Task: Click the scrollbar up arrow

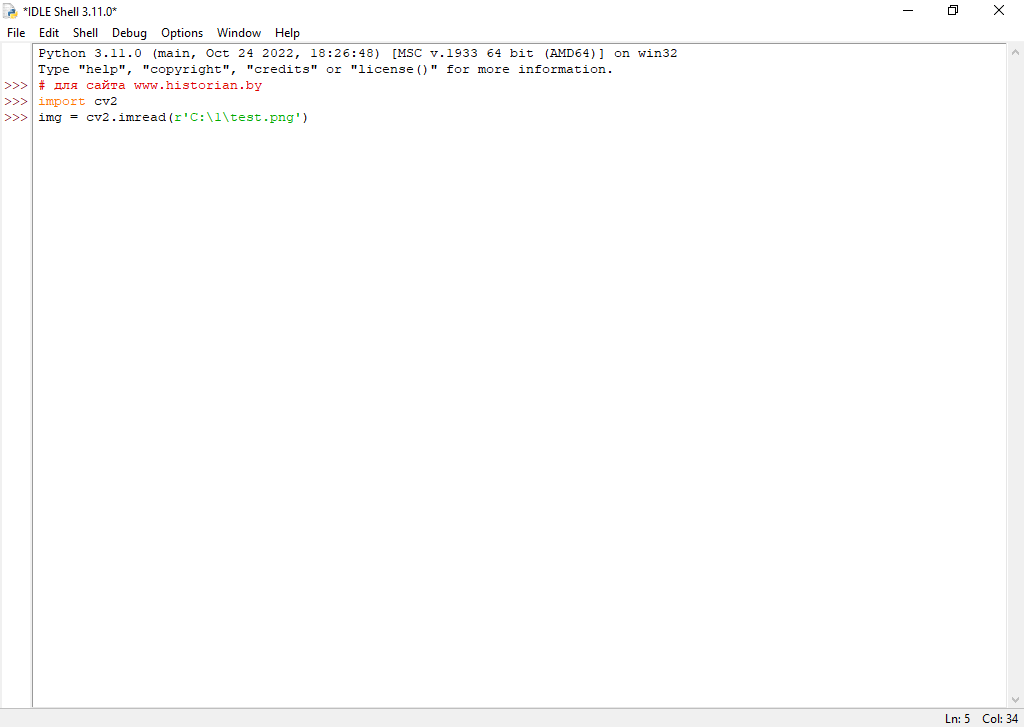Action: 1014,50
